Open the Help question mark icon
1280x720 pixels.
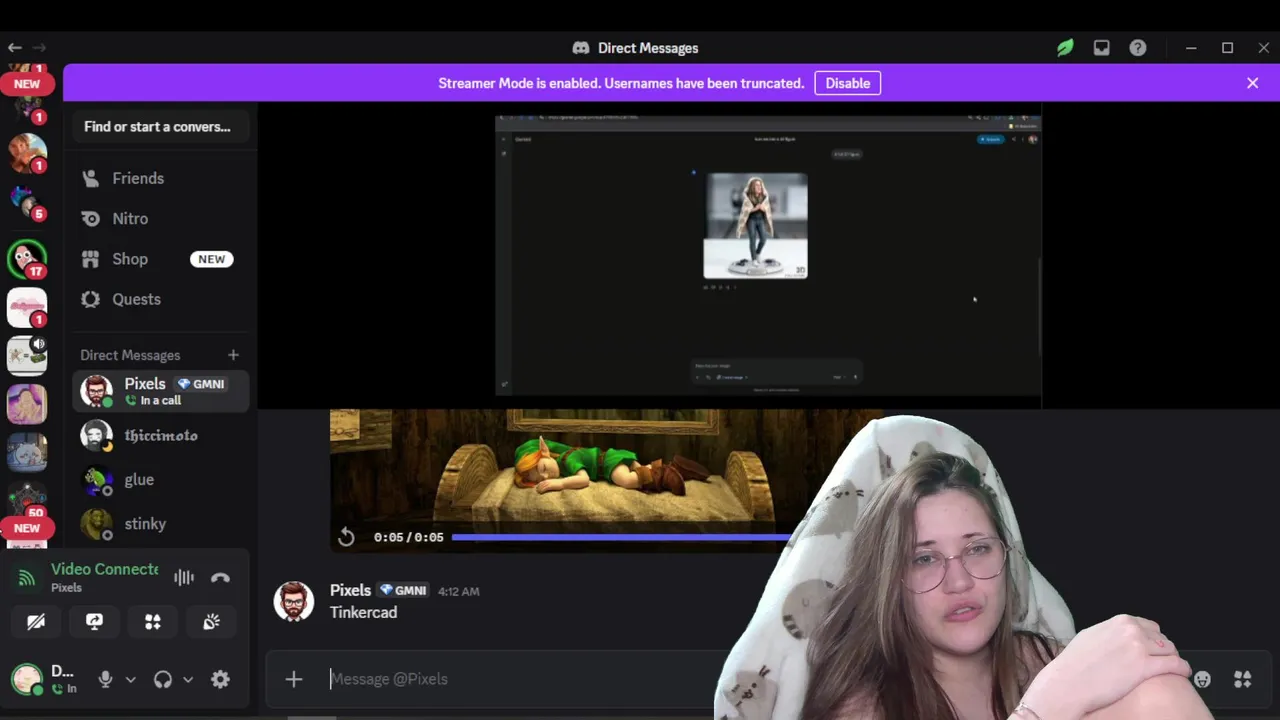(x=1138, y=48)
